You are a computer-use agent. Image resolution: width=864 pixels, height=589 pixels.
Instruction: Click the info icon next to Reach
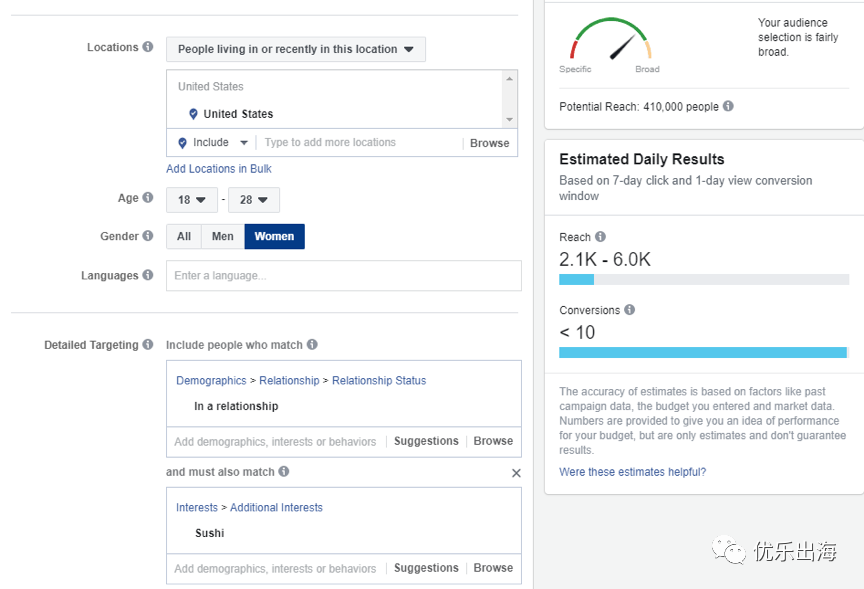tap(600, 237)
